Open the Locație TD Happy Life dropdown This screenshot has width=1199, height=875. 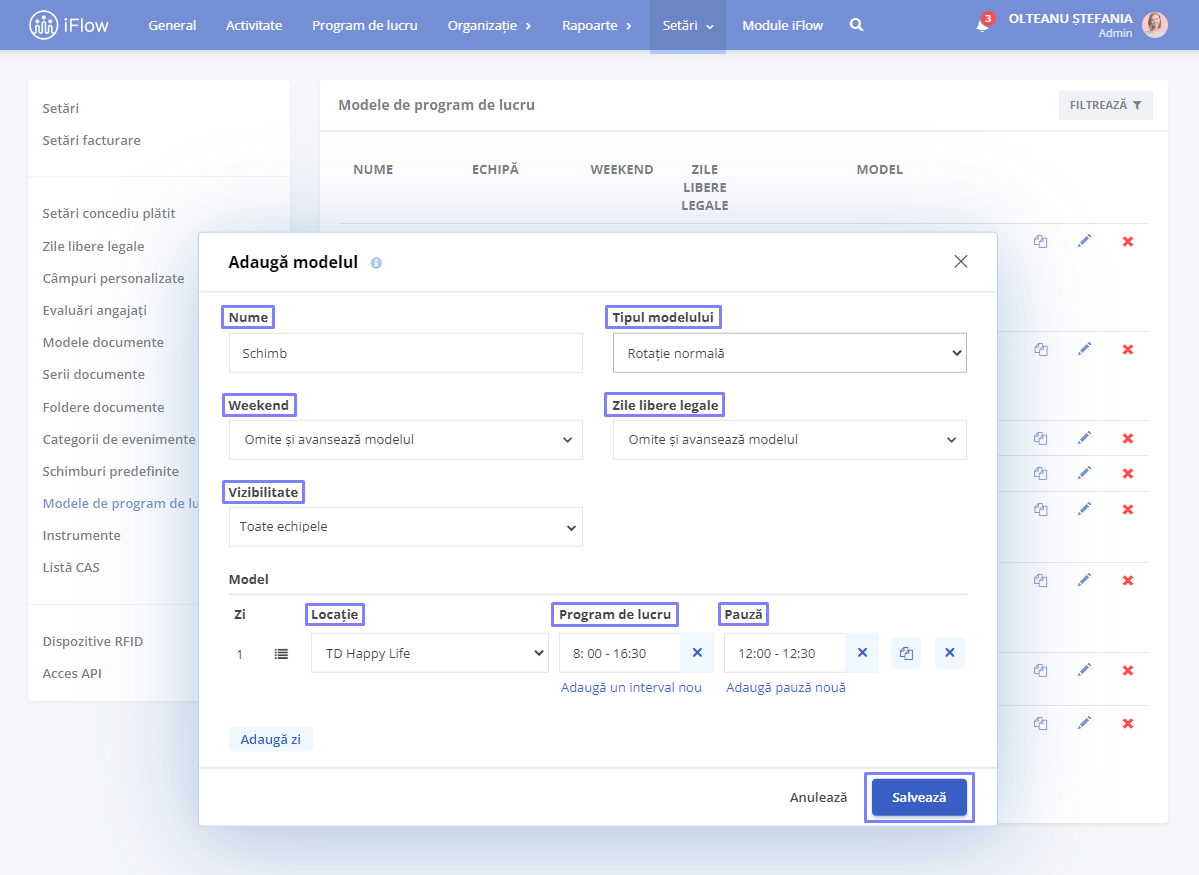tap(430, 653)
